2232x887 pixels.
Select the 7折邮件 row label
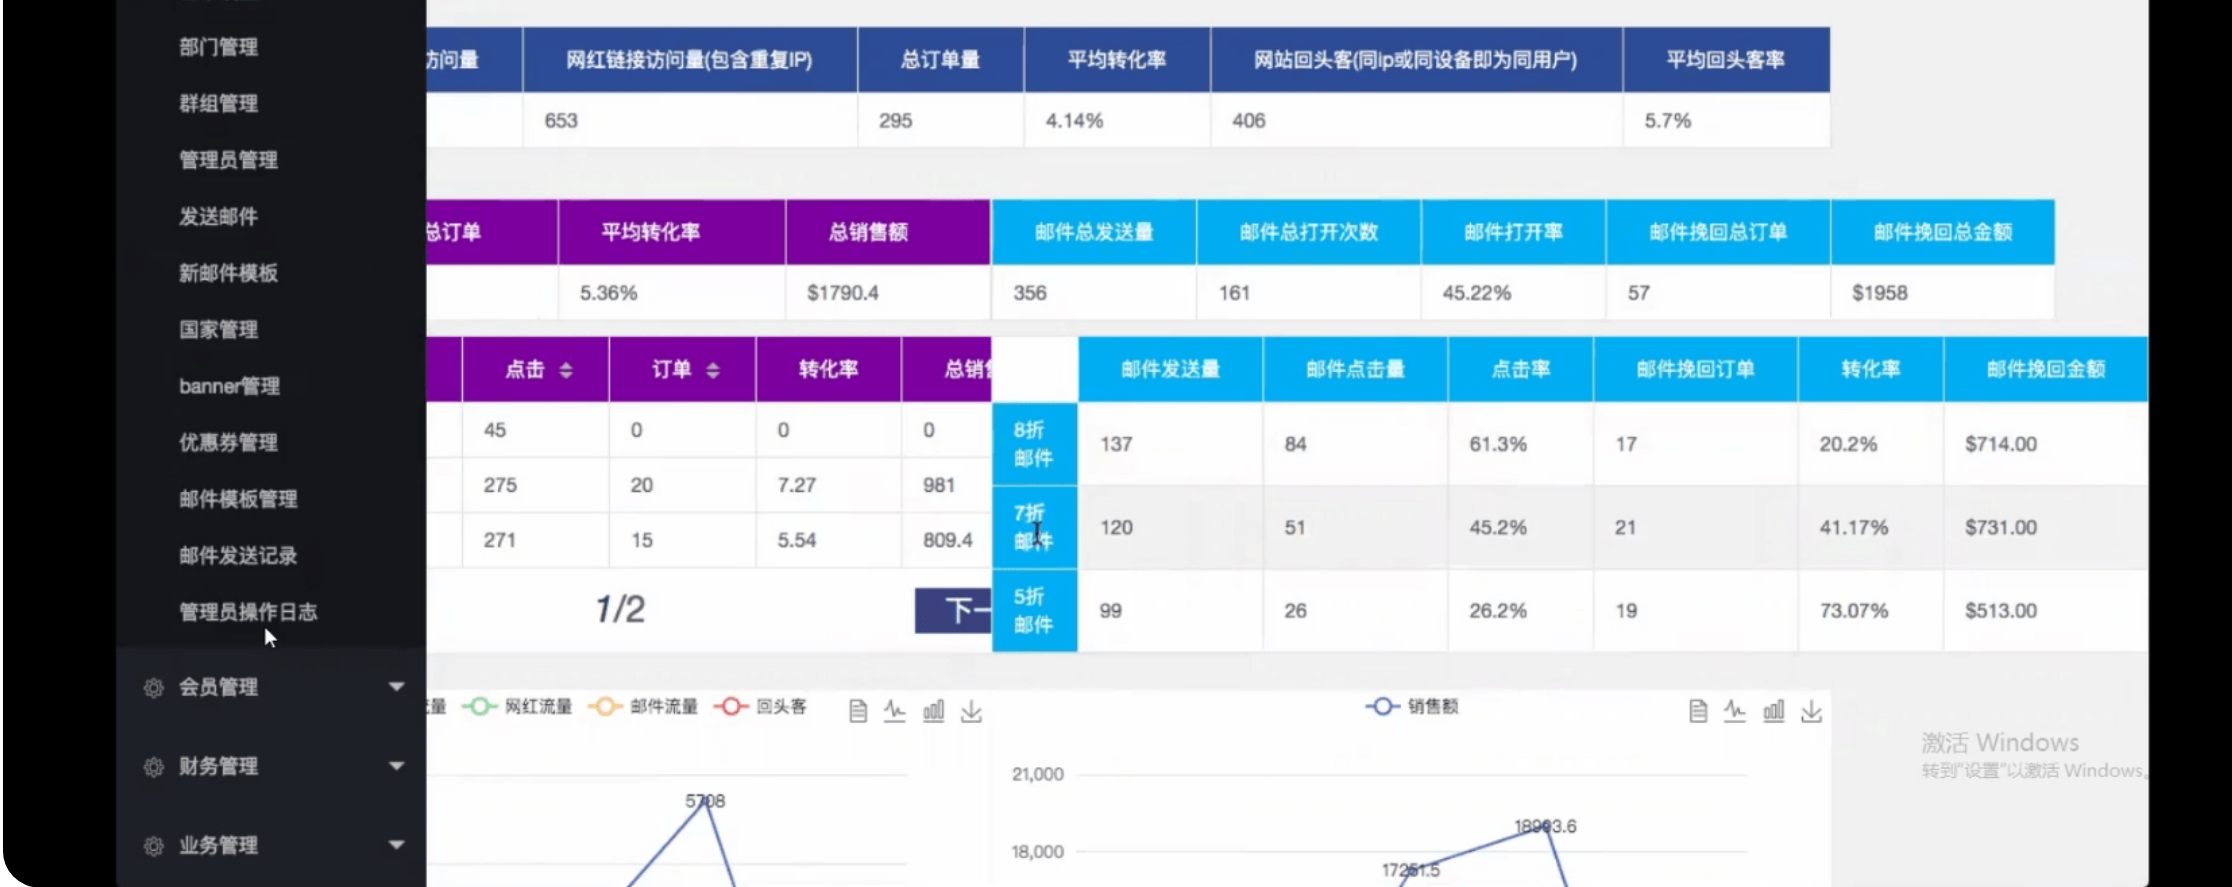pos(1034,527)
